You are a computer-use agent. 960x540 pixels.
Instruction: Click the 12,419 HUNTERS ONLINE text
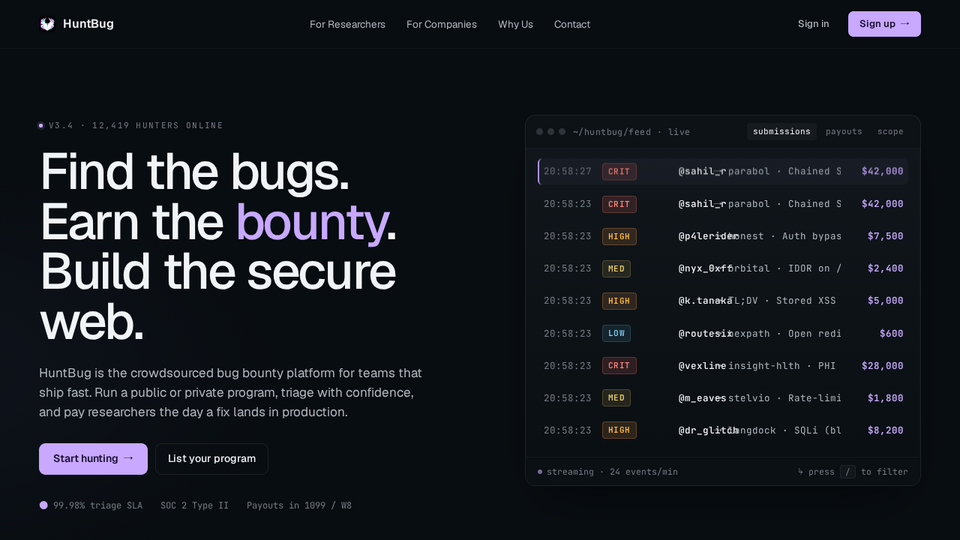click(157, 126)
